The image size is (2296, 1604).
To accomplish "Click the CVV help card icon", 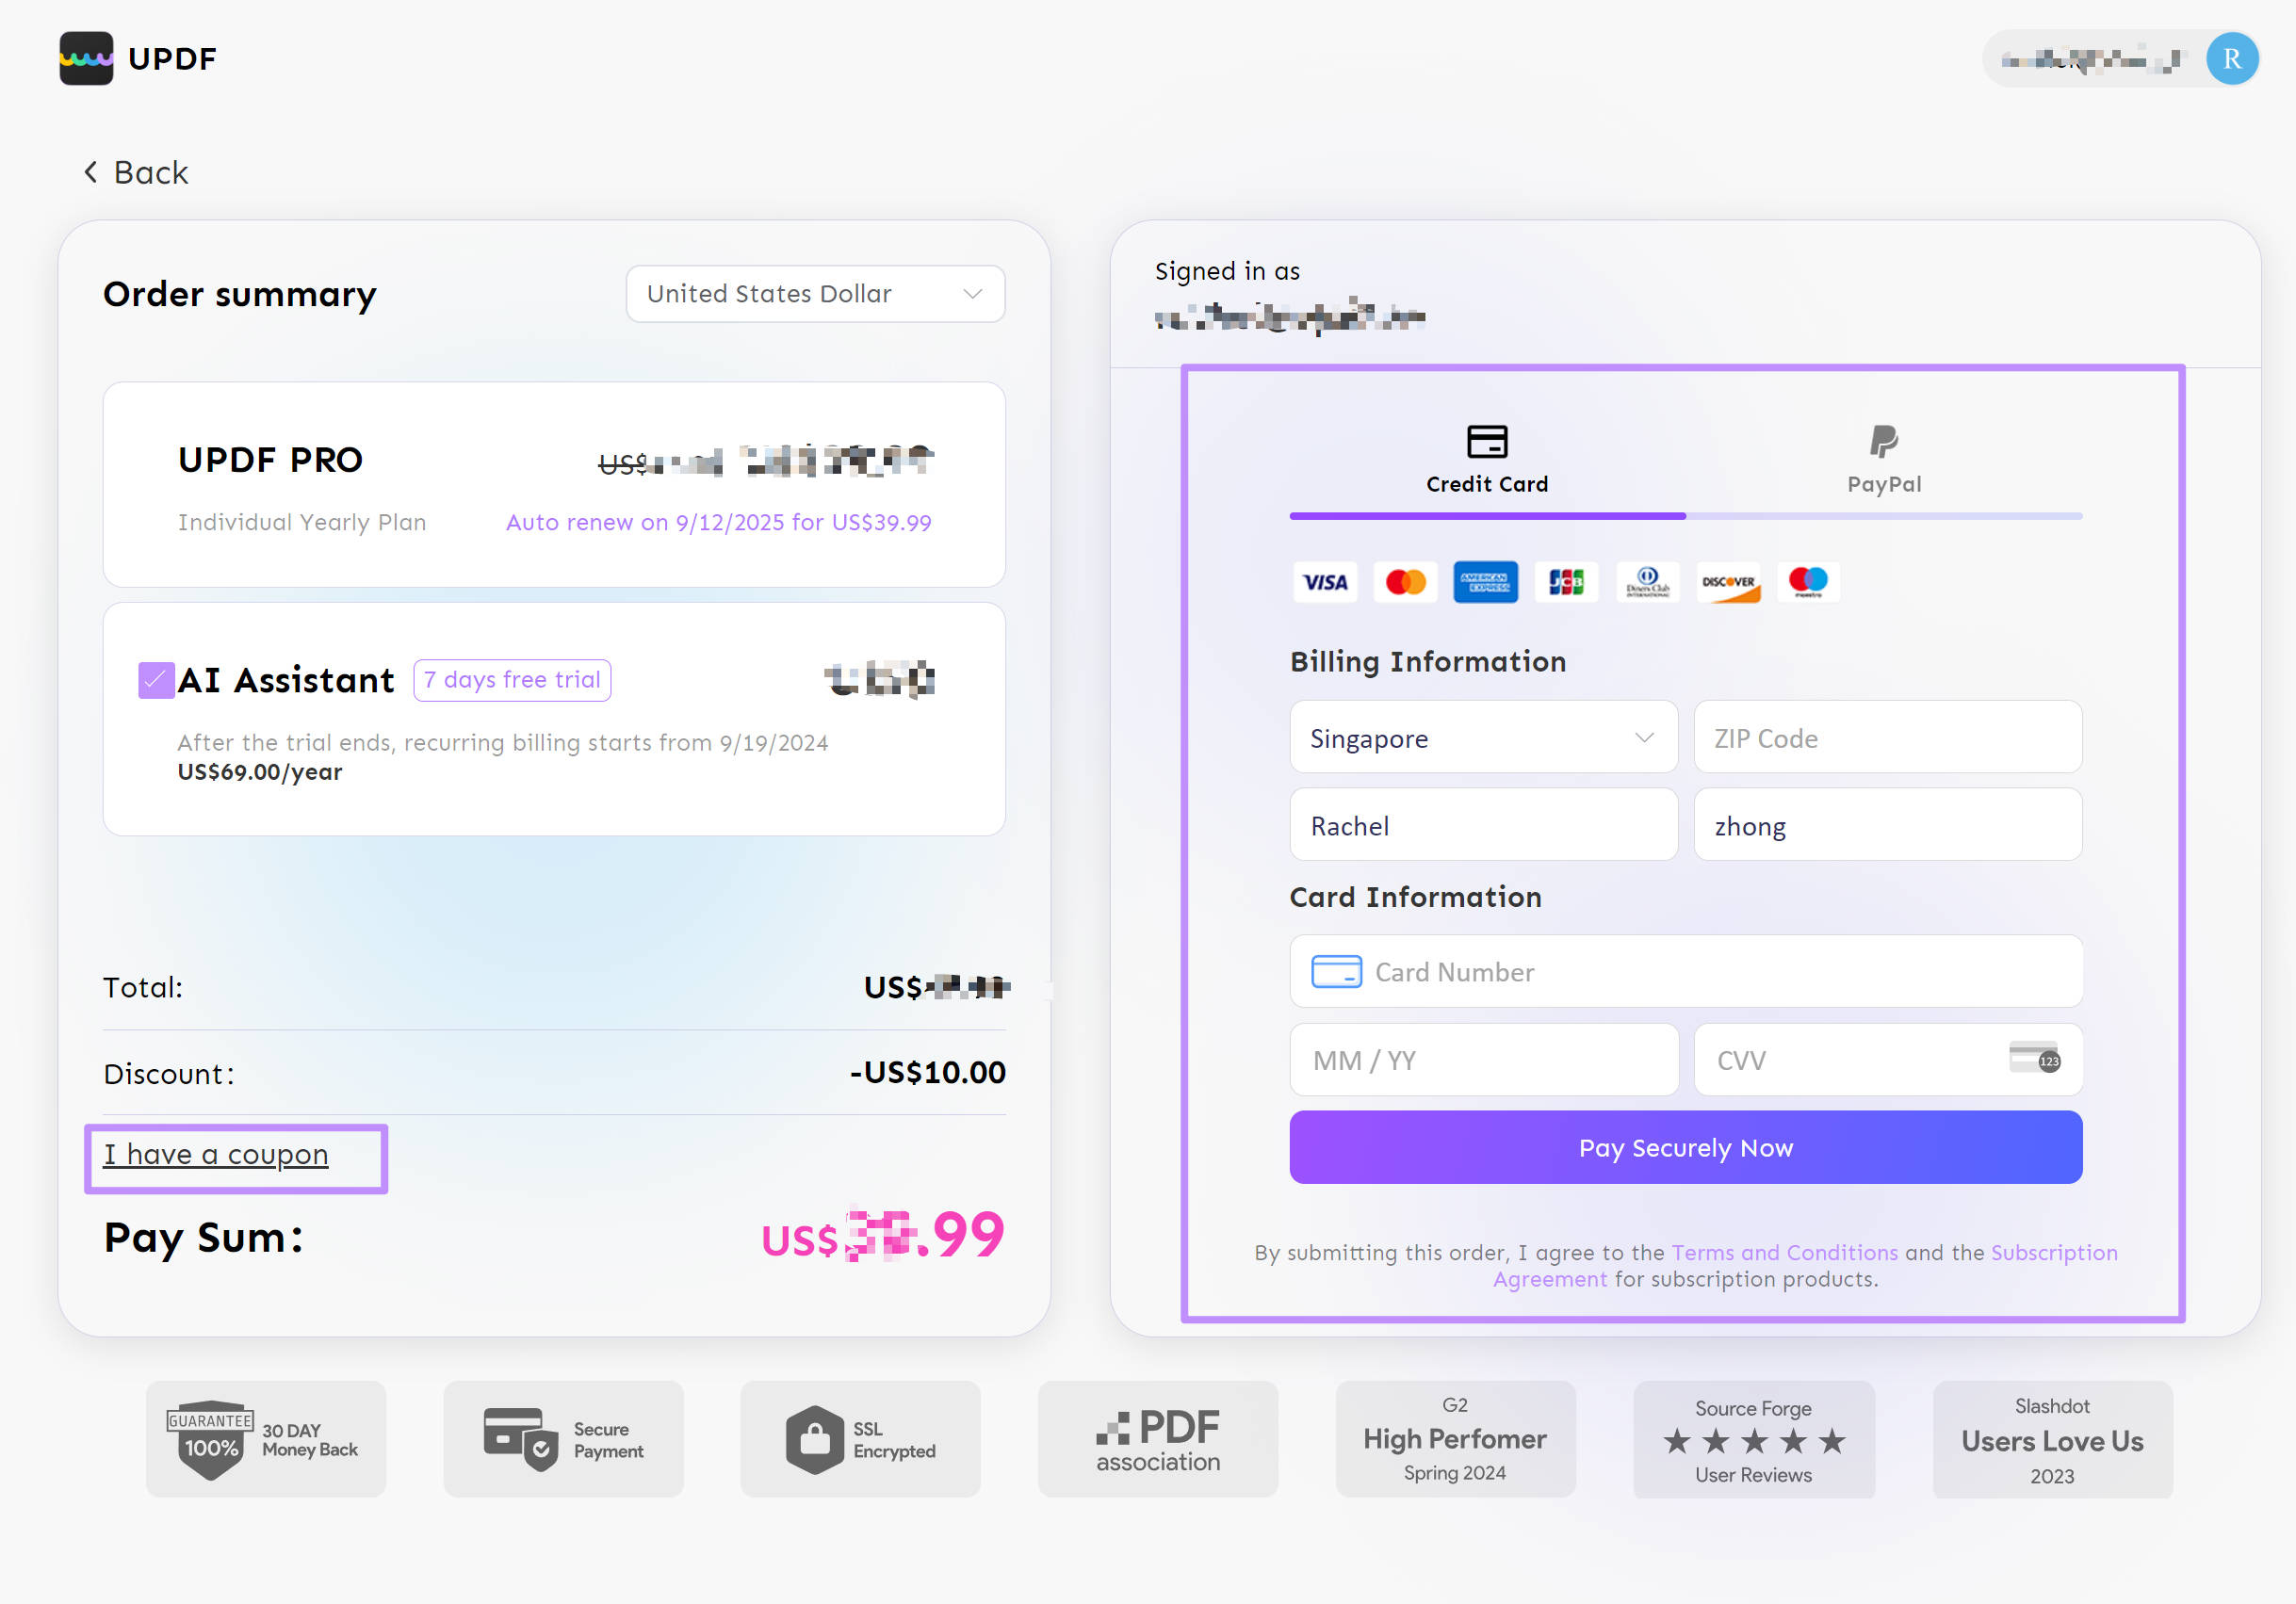I will (x=2034, y=1057).
